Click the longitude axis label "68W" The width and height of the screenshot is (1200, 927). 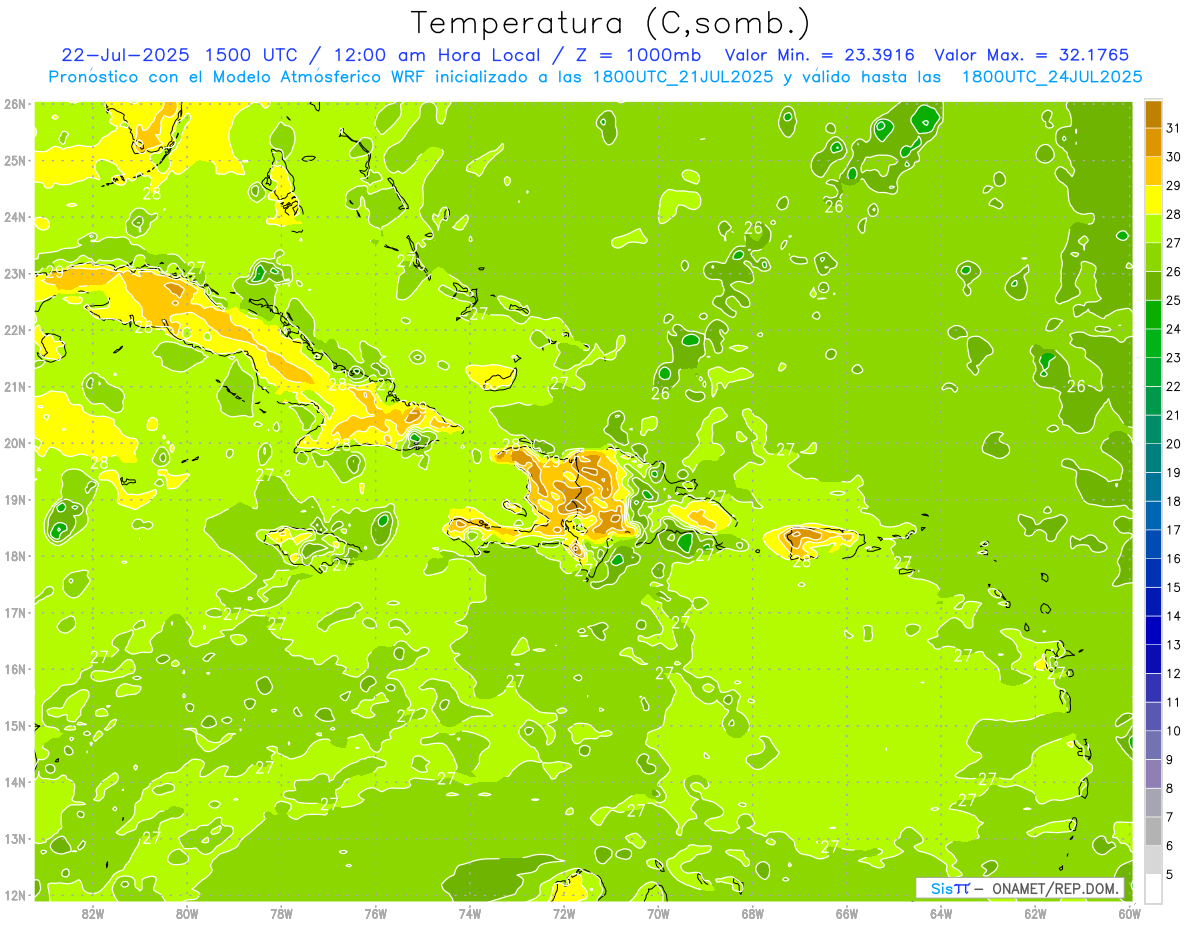(x=753, y=913)
